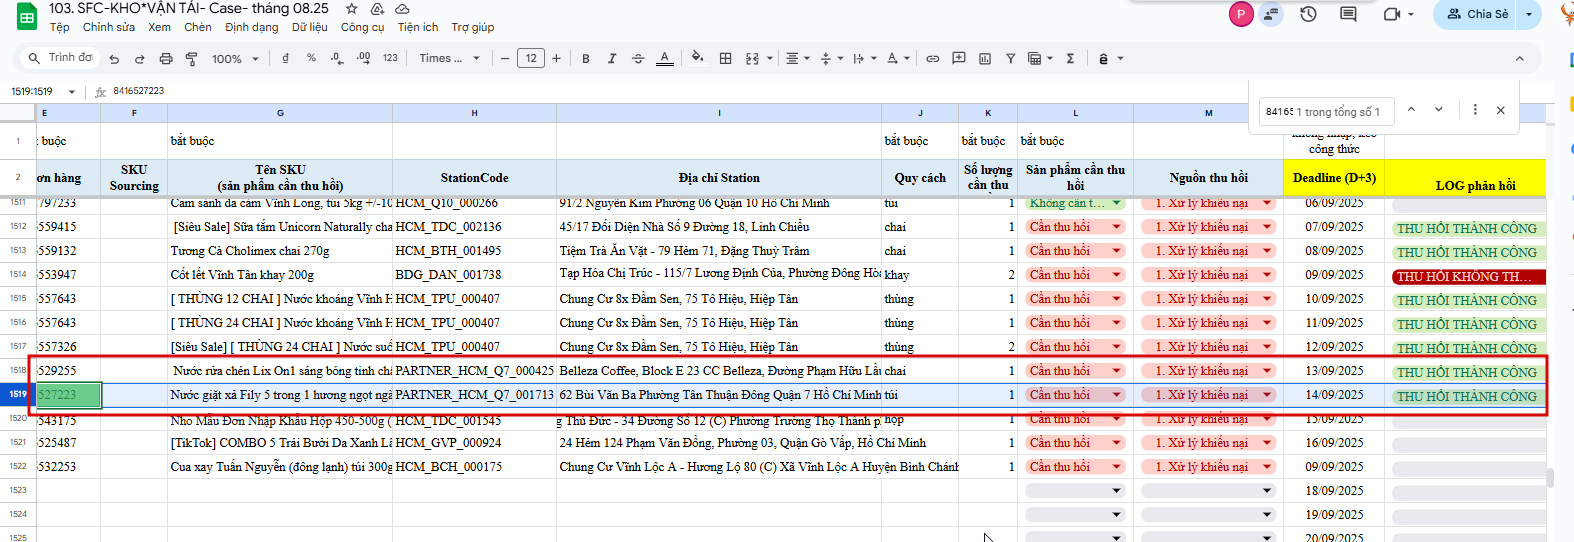Close the find box
This screenshot has width=1574, height=542.
point(1501,110)
